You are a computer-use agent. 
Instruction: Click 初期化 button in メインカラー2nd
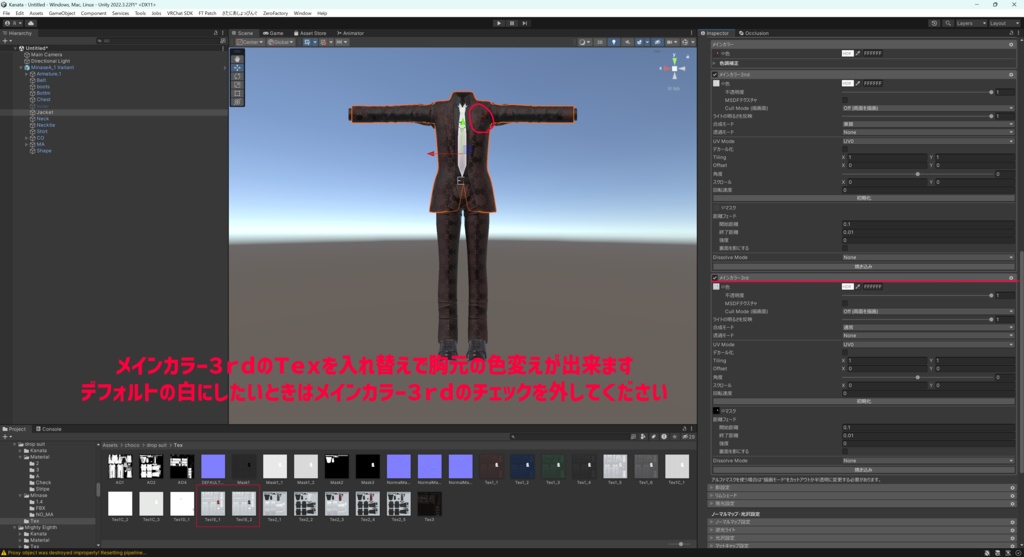coord(863,198)
